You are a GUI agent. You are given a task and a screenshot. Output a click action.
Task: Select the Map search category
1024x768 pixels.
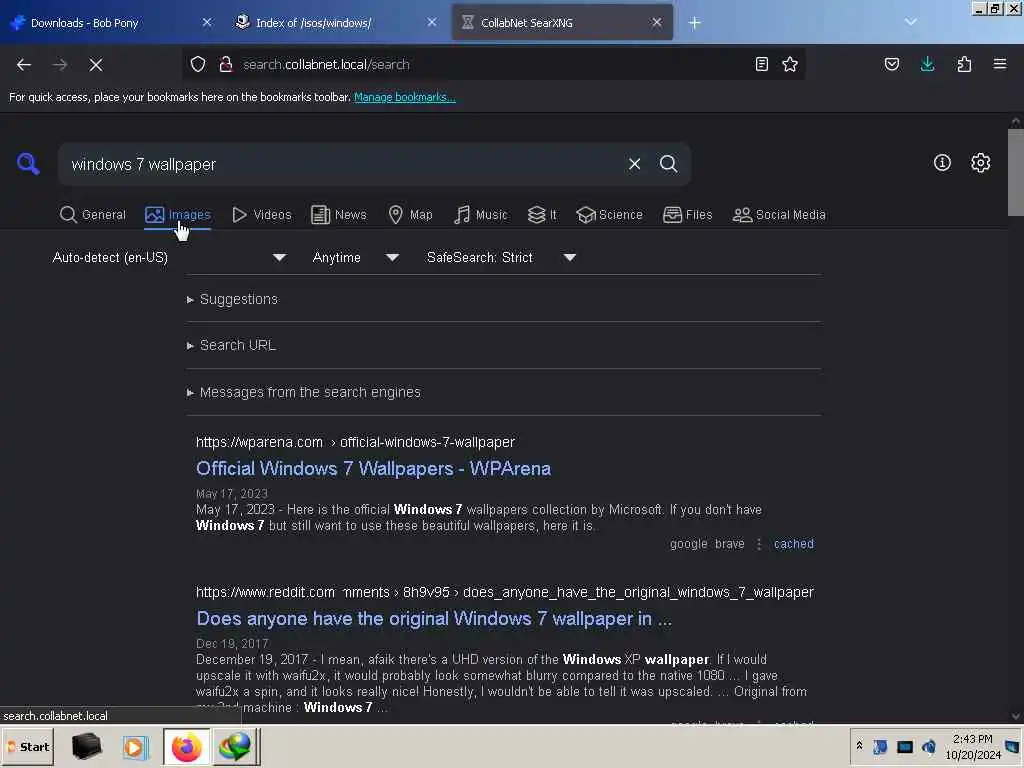click(x=410, y=215)
